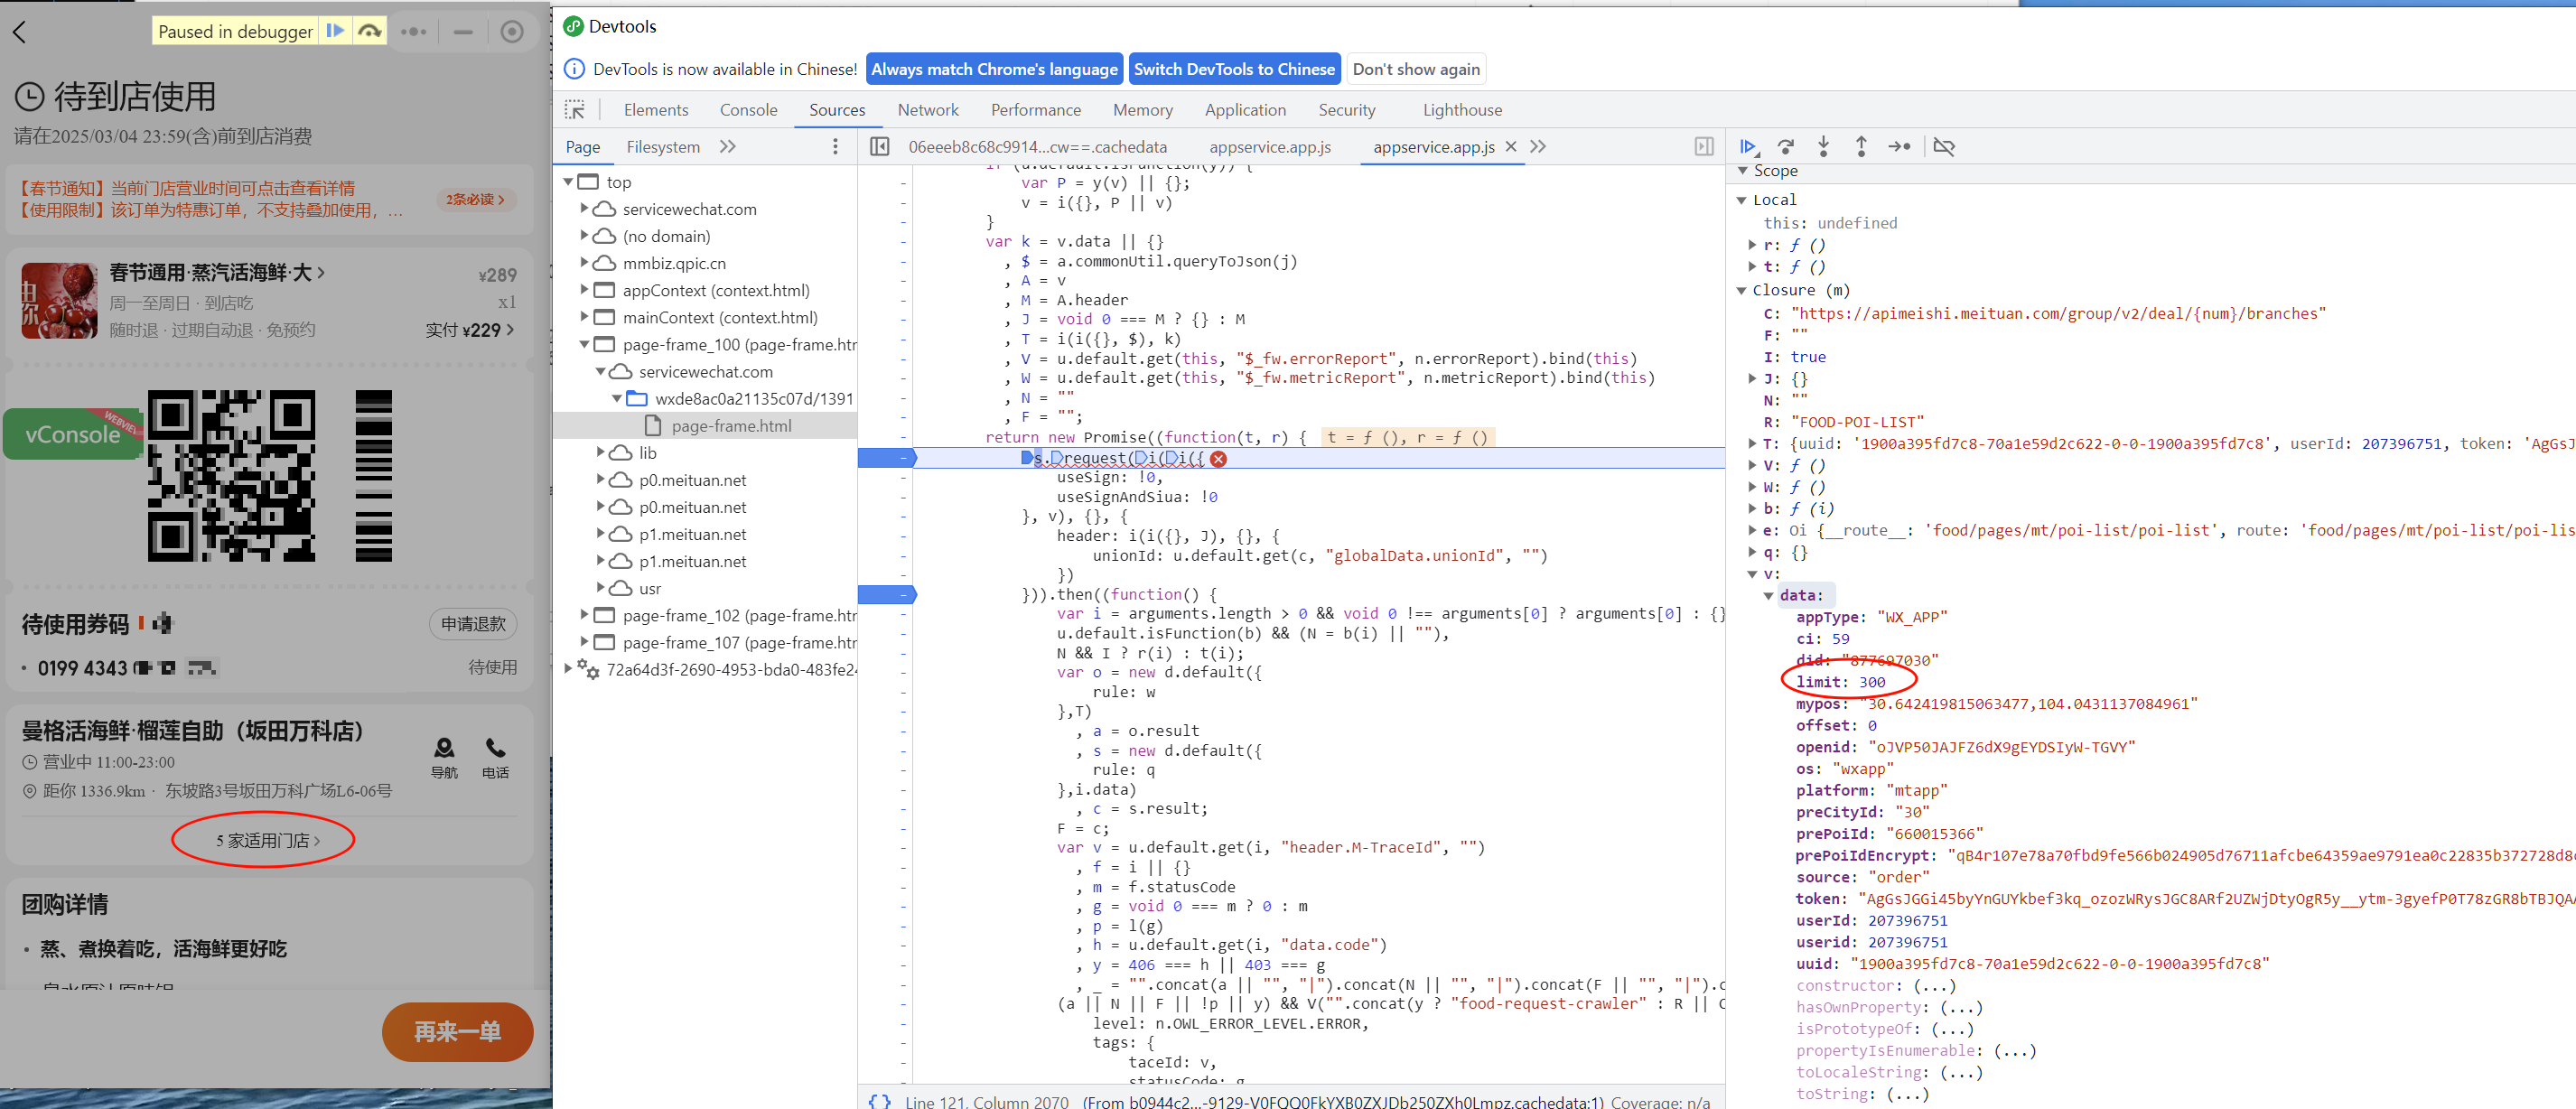This screenshot has height=1109, width=2576.
Task: Toggle the breakpoint marker on s.request line
Action: [x=886, y=458]
